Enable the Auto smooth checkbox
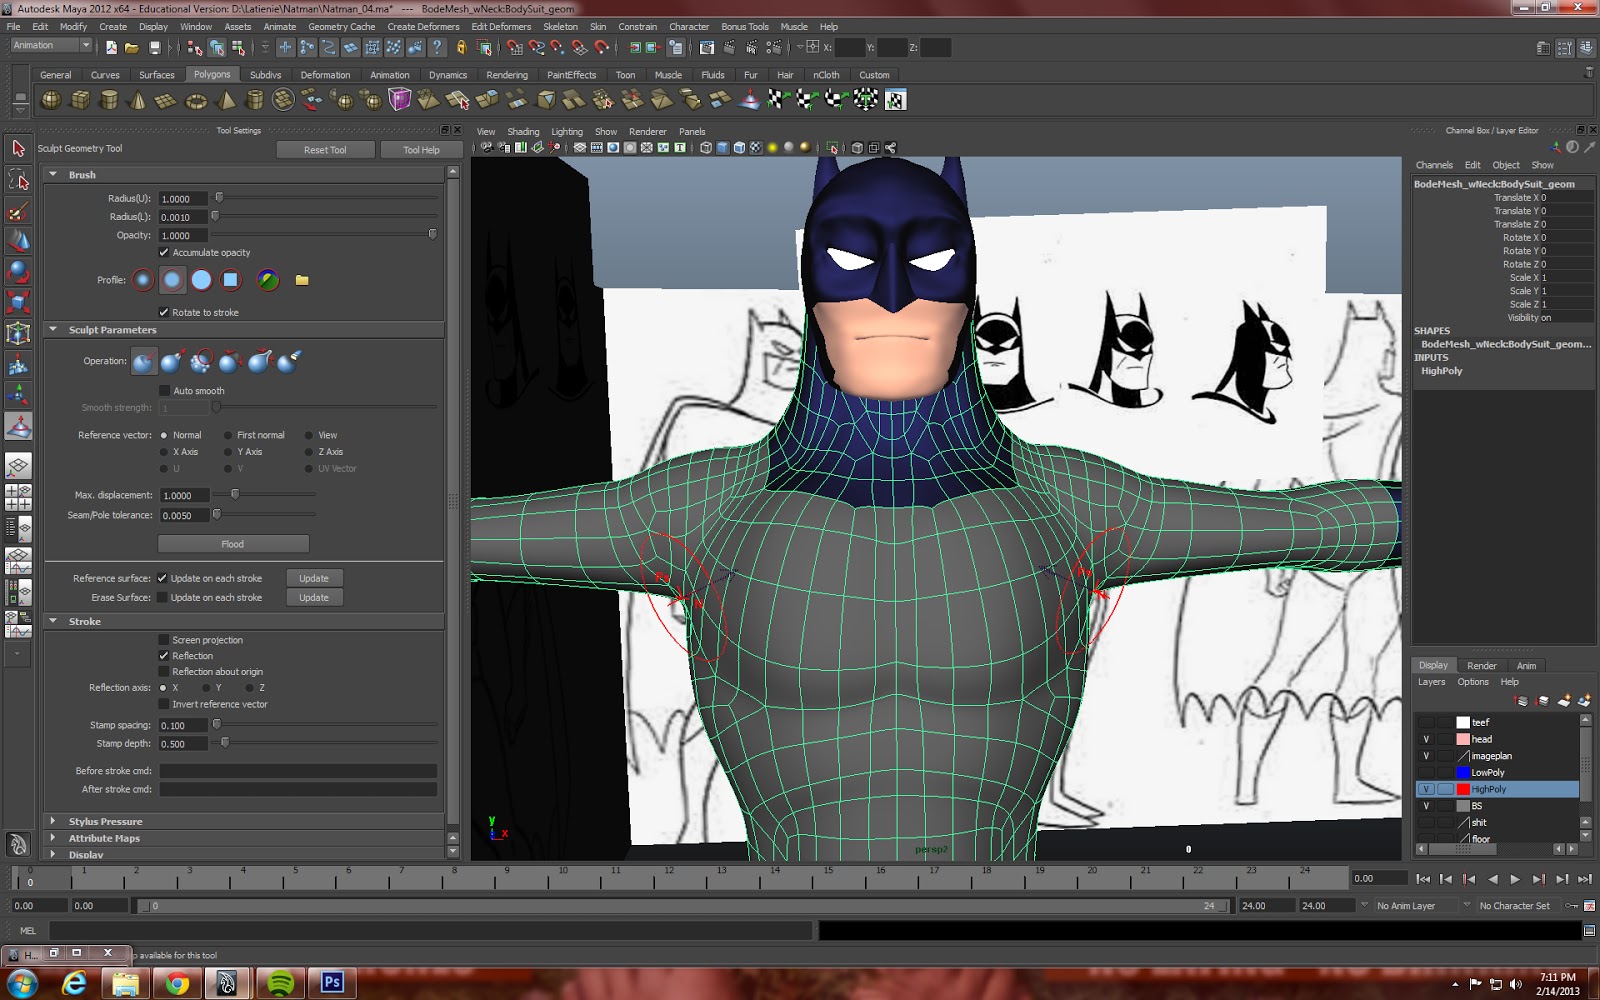Image resolution: width=1600 pixels, height=1000 pixels. click(164, 390)
